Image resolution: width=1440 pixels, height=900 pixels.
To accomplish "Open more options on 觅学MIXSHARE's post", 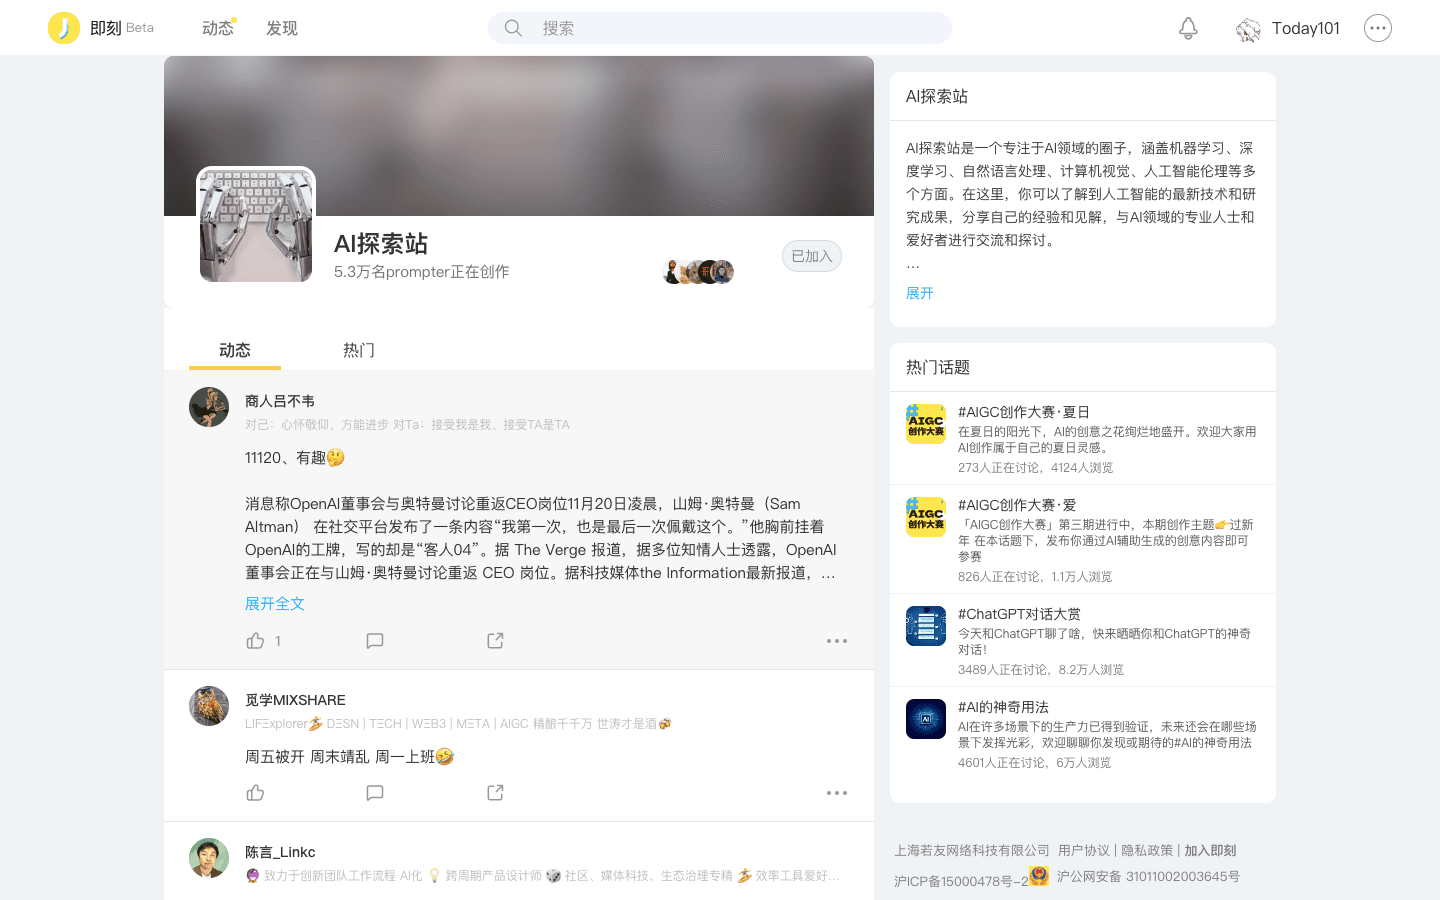I will (x=837, y=793).
